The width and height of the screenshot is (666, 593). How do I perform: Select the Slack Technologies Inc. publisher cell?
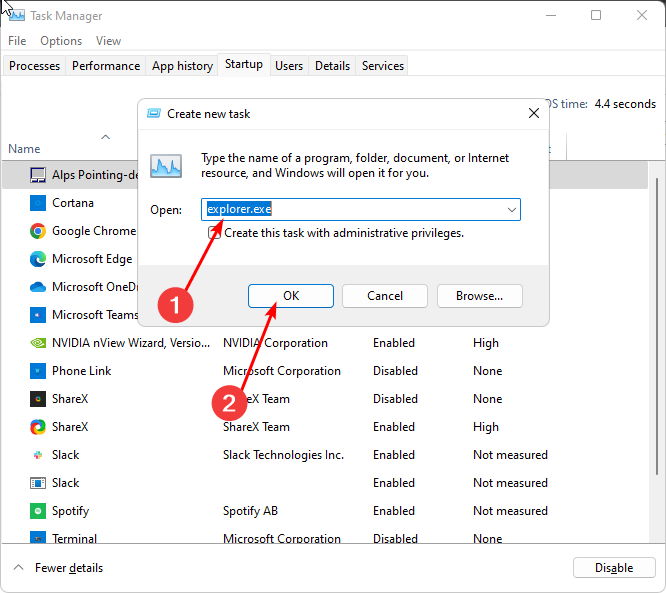coord(283,455)
